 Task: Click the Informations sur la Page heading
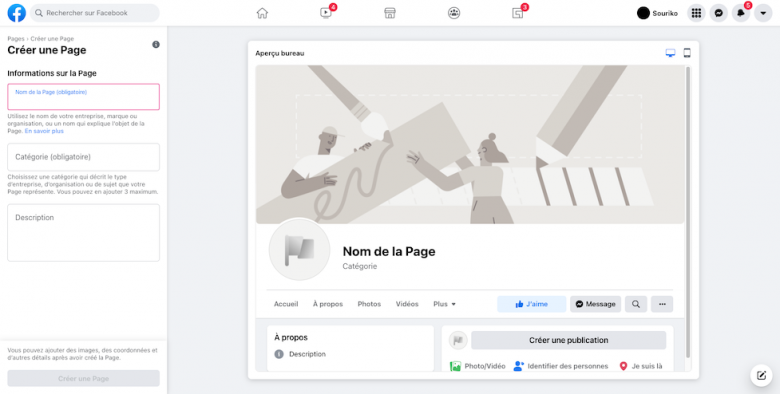point(52,73)
